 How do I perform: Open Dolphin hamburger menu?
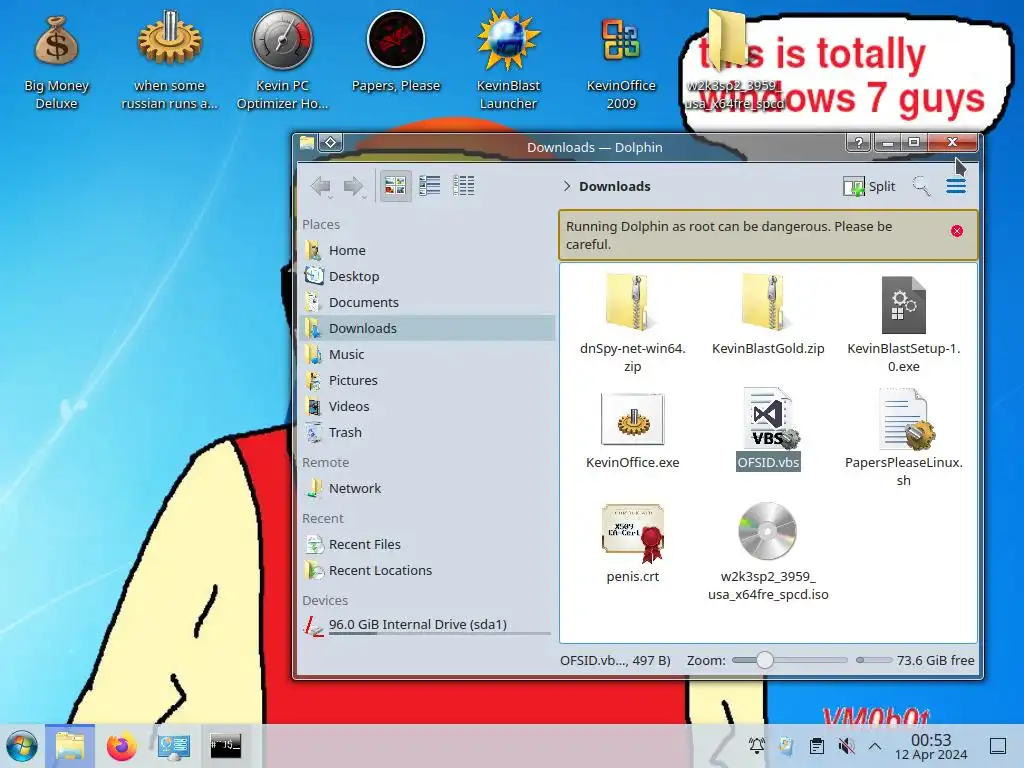point(956,186)
